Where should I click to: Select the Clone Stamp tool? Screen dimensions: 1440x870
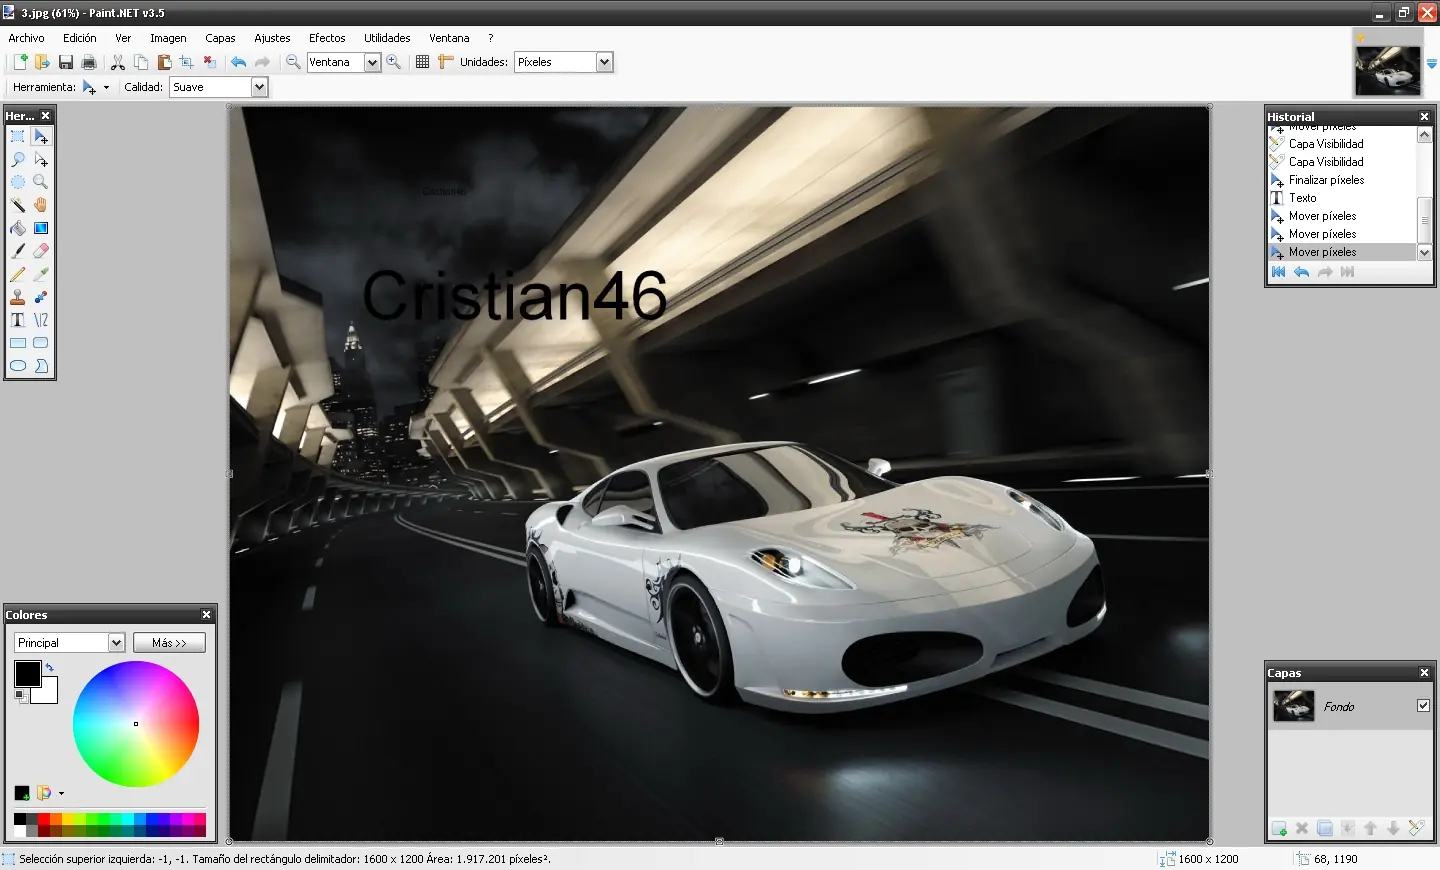pyautogui.click(x=17, y=297)
